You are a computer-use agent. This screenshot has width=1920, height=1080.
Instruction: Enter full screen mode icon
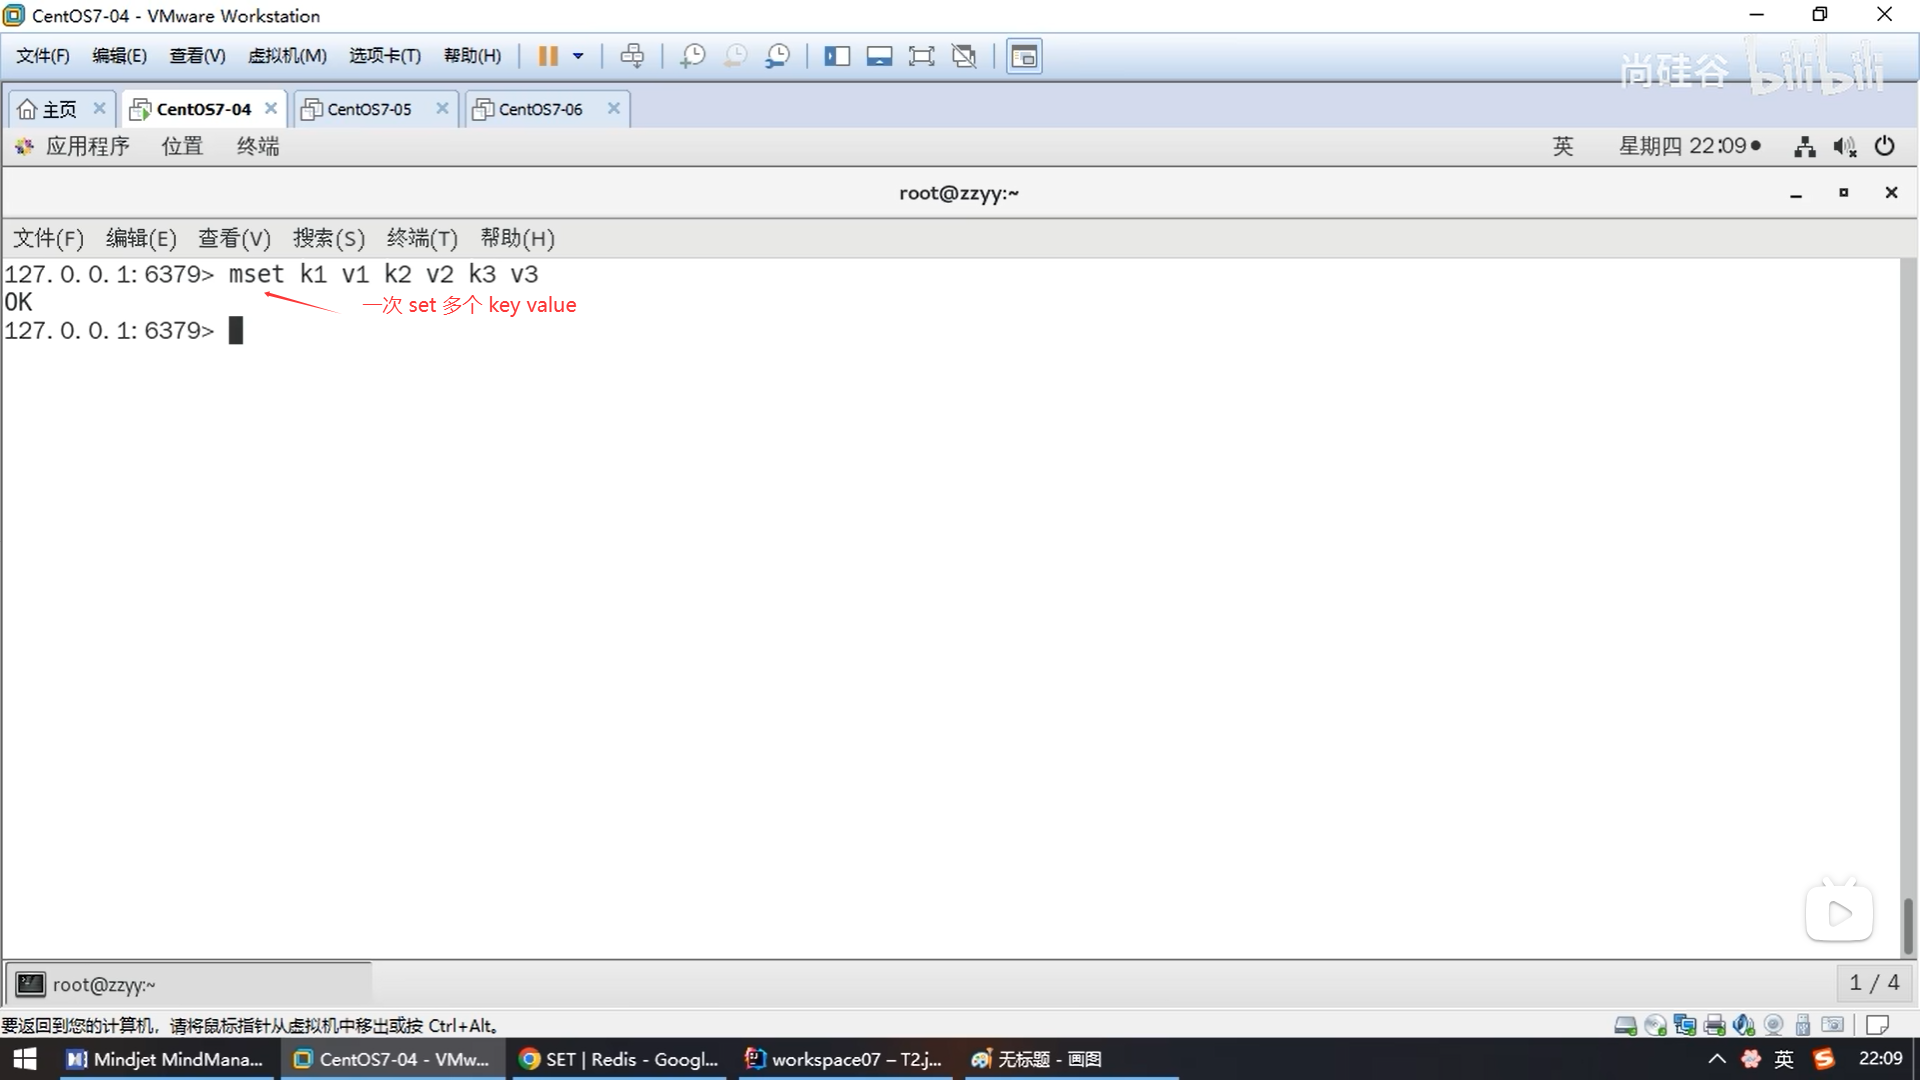coord(921,56)
